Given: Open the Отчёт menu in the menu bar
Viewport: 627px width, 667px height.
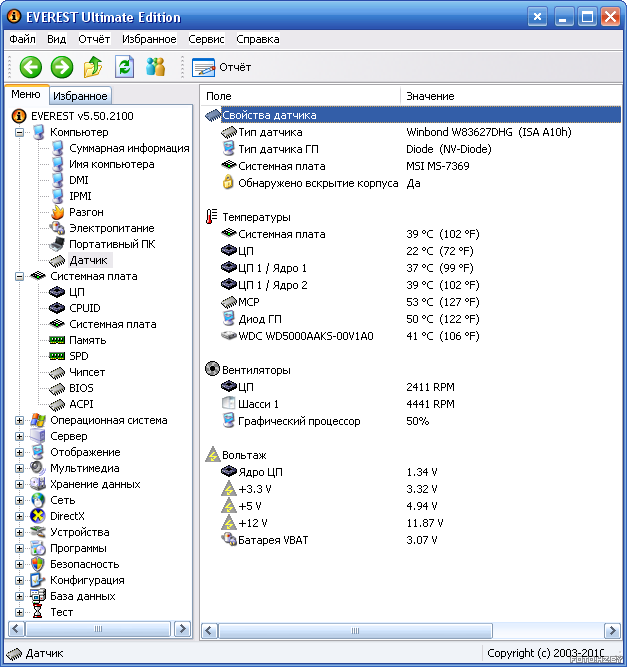Looking at the screenshot, I should tap(94, 39).
